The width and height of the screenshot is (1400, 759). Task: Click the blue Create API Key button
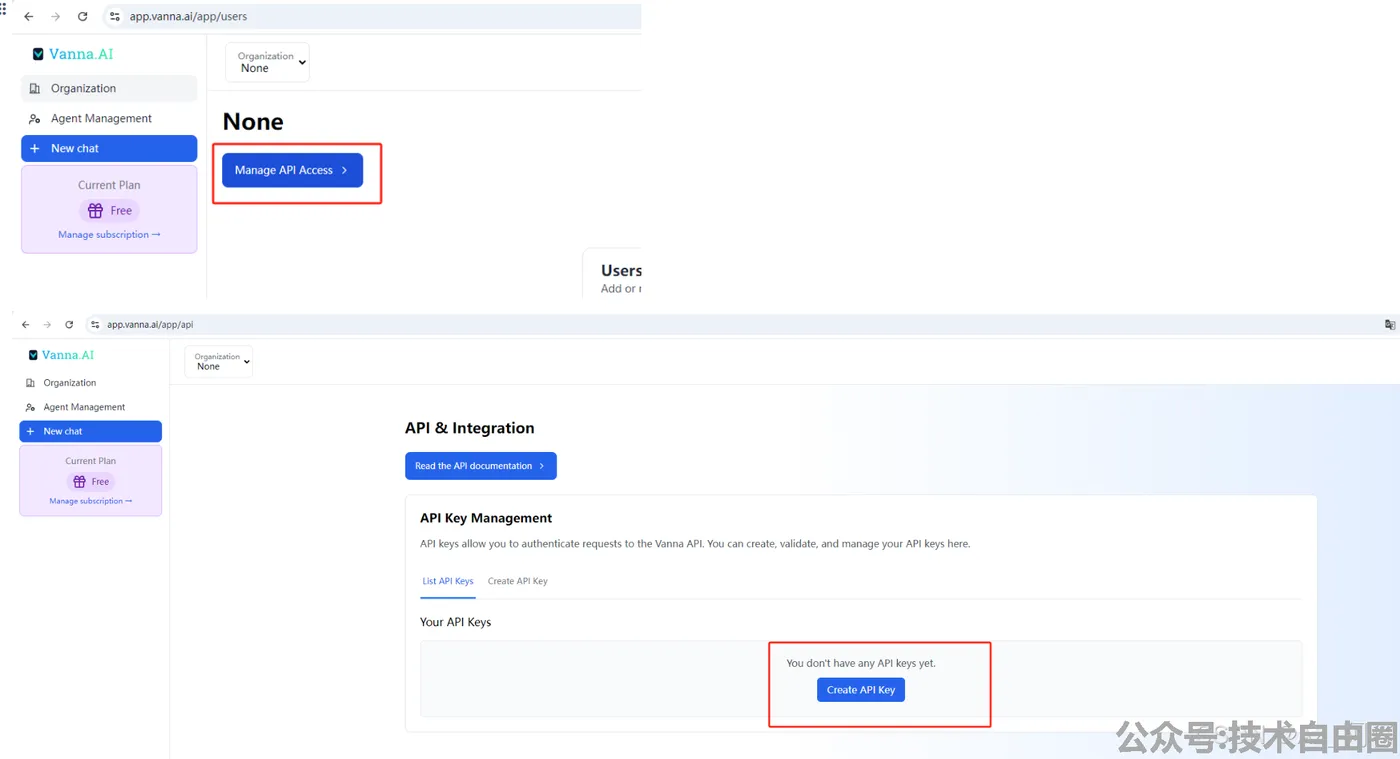tap(861, 690)
